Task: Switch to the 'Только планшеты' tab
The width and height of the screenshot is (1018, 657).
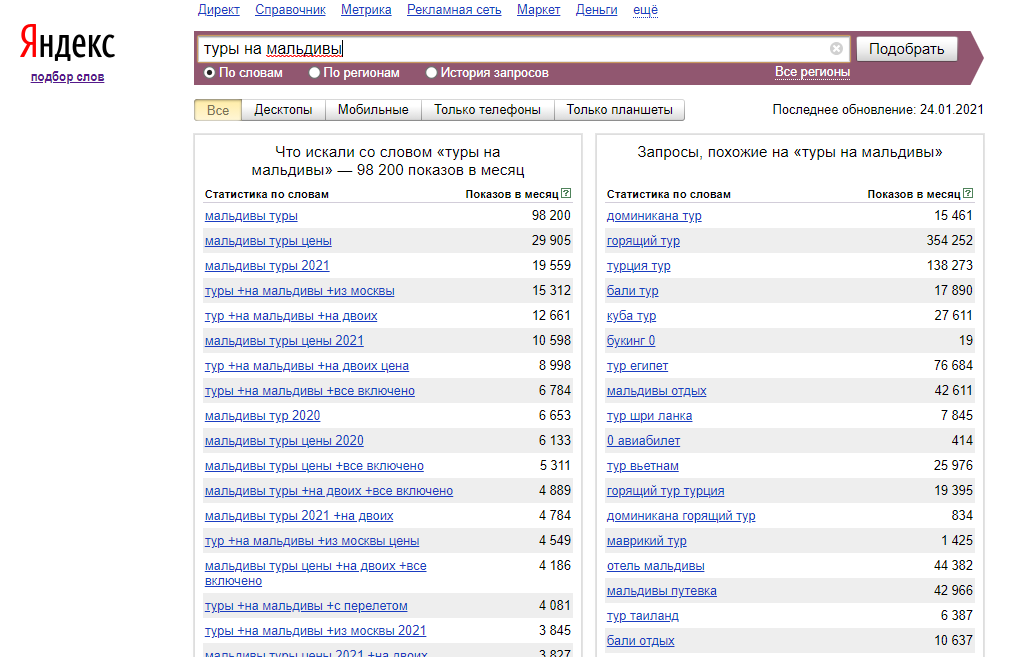Action: click(619, 110)
